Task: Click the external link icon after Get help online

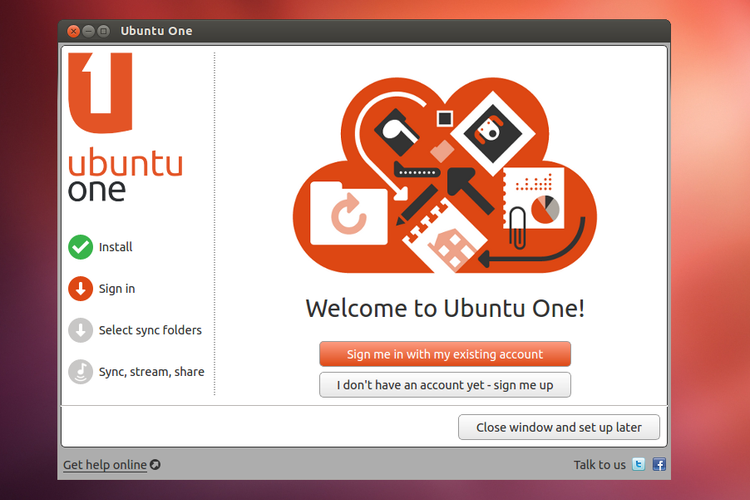Action: (155, 465)
